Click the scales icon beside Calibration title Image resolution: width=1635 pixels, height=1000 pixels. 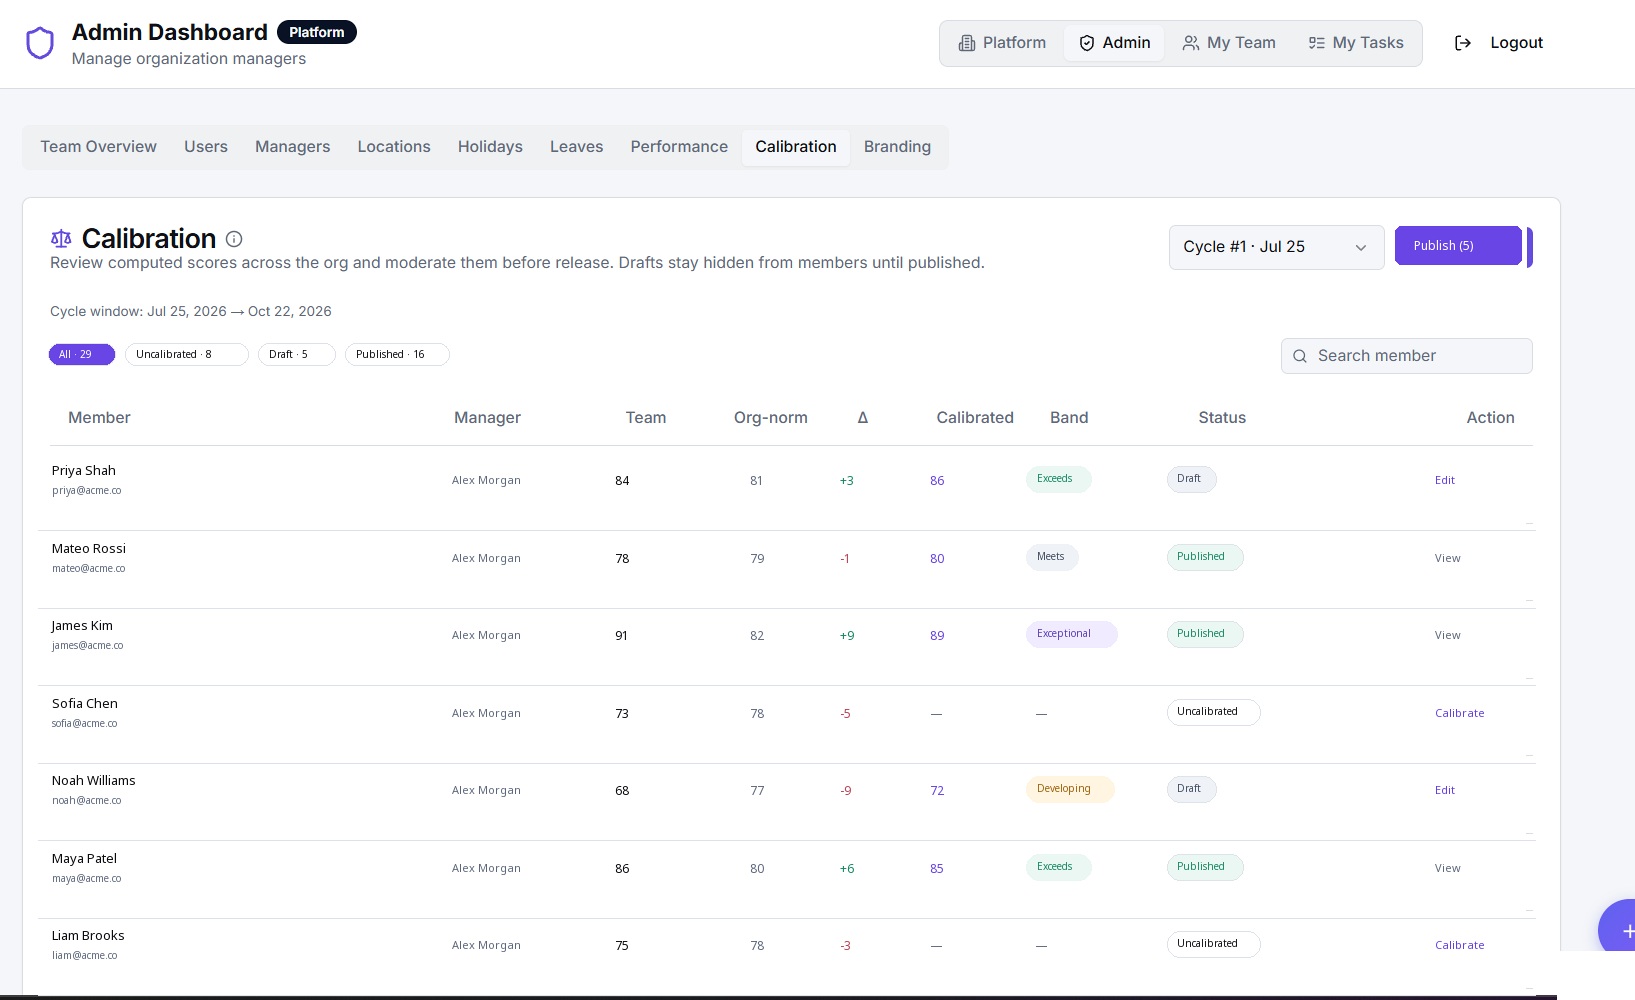coord(61,239)
